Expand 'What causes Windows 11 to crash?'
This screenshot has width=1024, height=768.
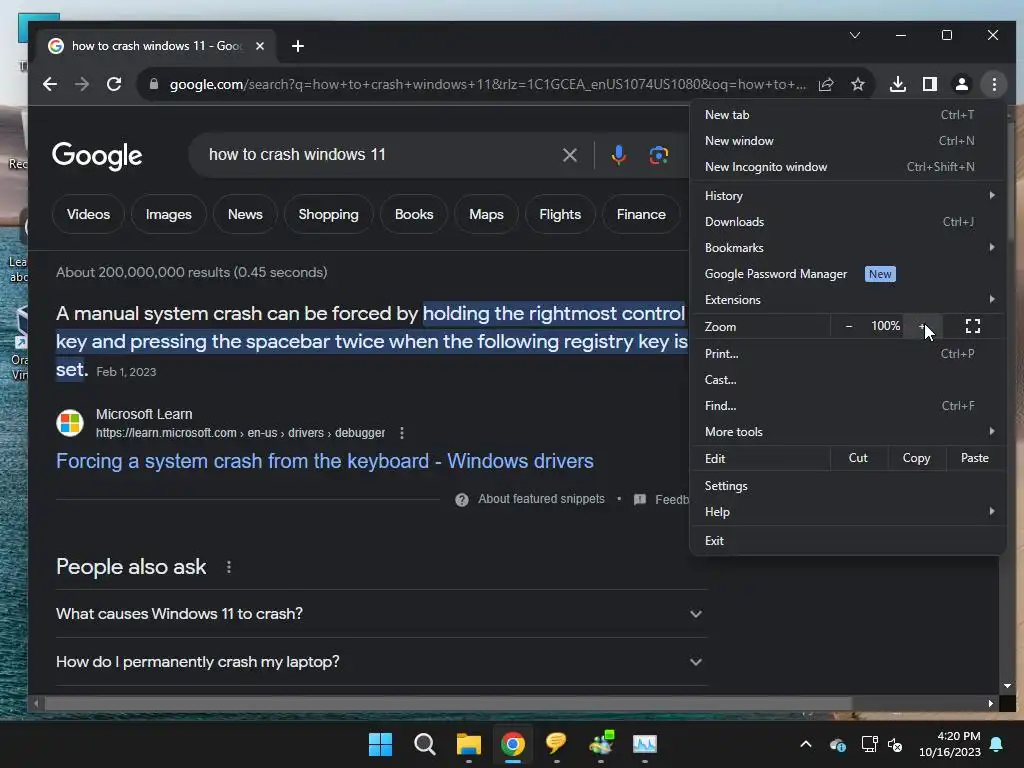381,614
